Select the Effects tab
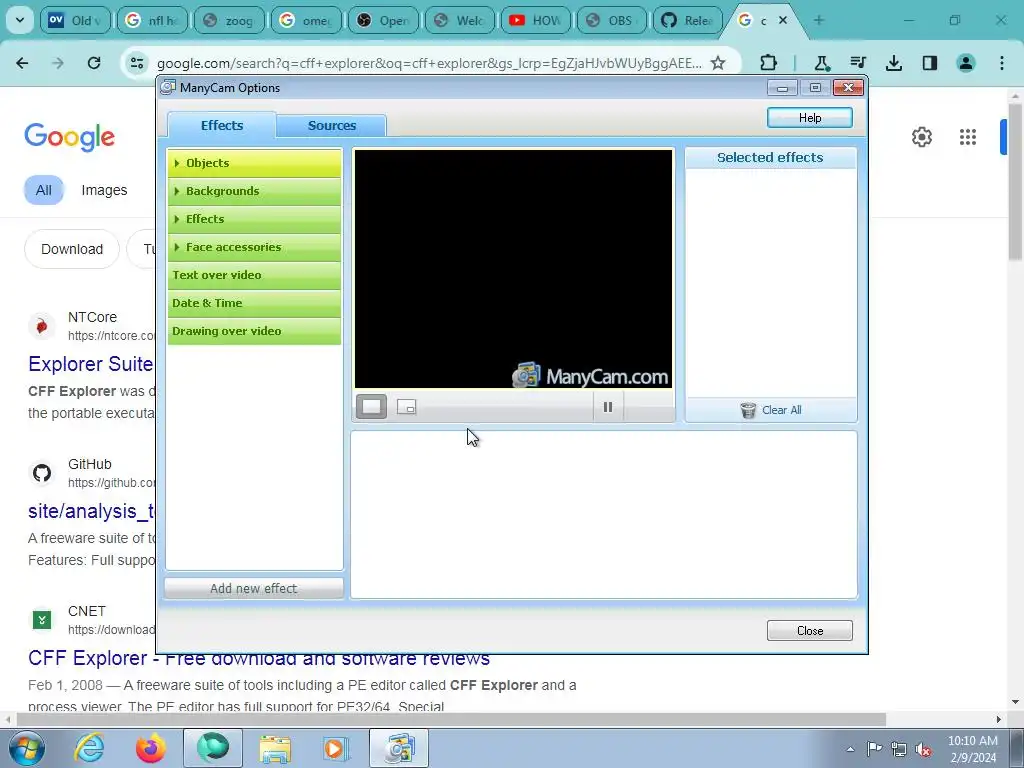 click(222, 125)
